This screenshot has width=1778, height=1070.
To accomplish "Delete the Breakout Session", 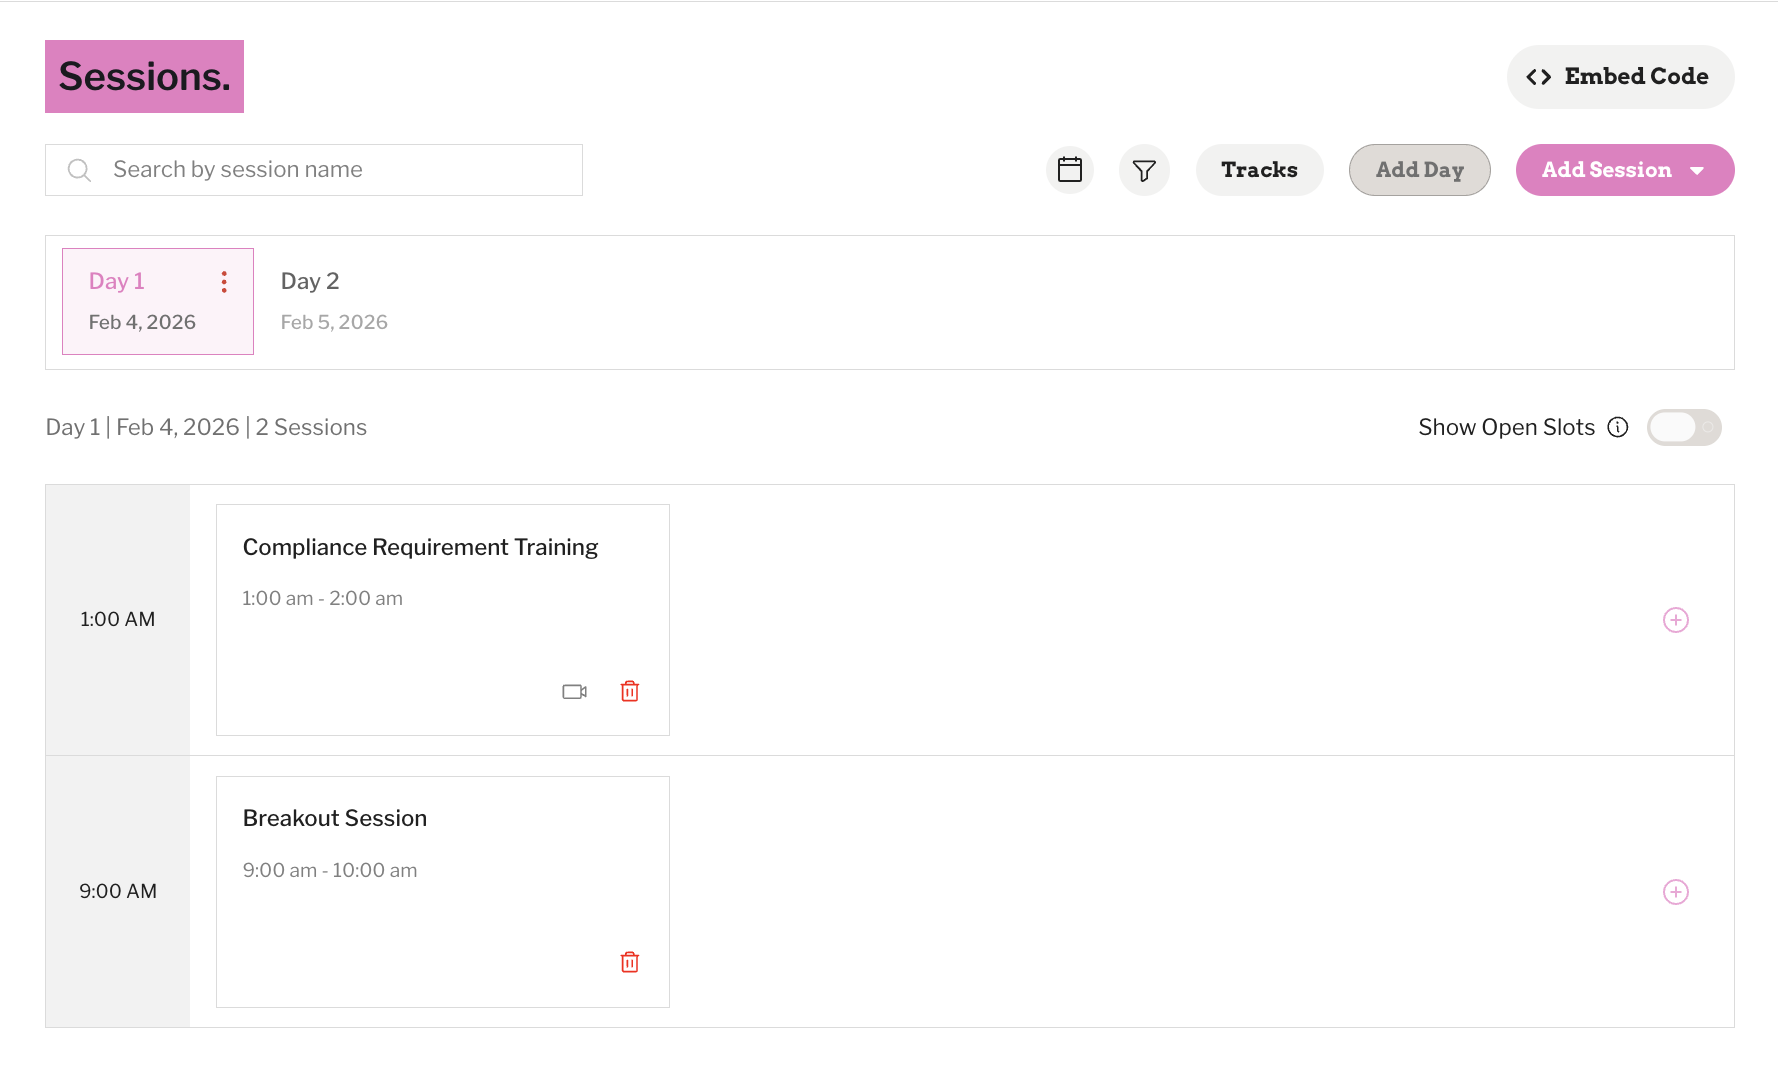I will [x=630, y=962].
